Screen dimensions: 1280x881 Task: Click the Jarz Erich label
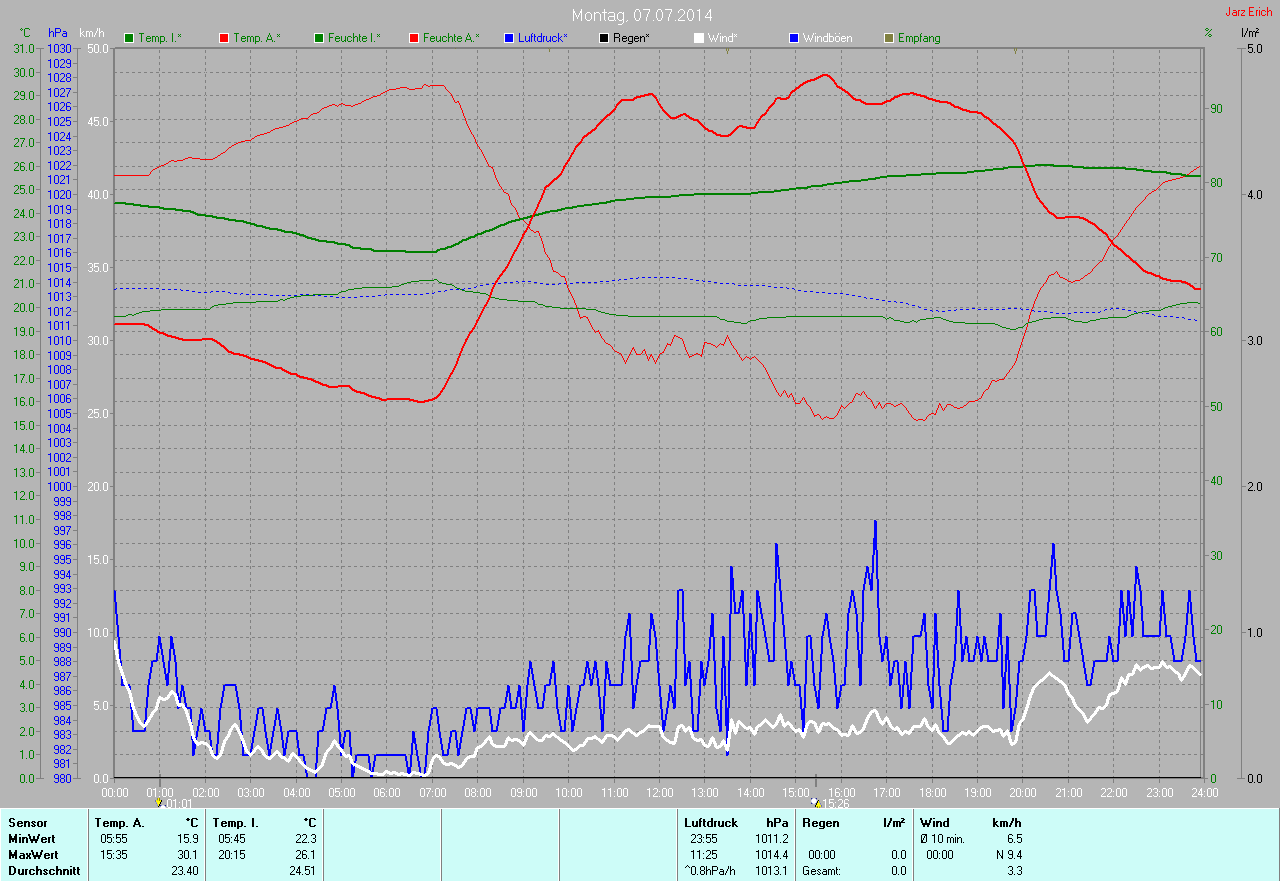point(1249,12)
